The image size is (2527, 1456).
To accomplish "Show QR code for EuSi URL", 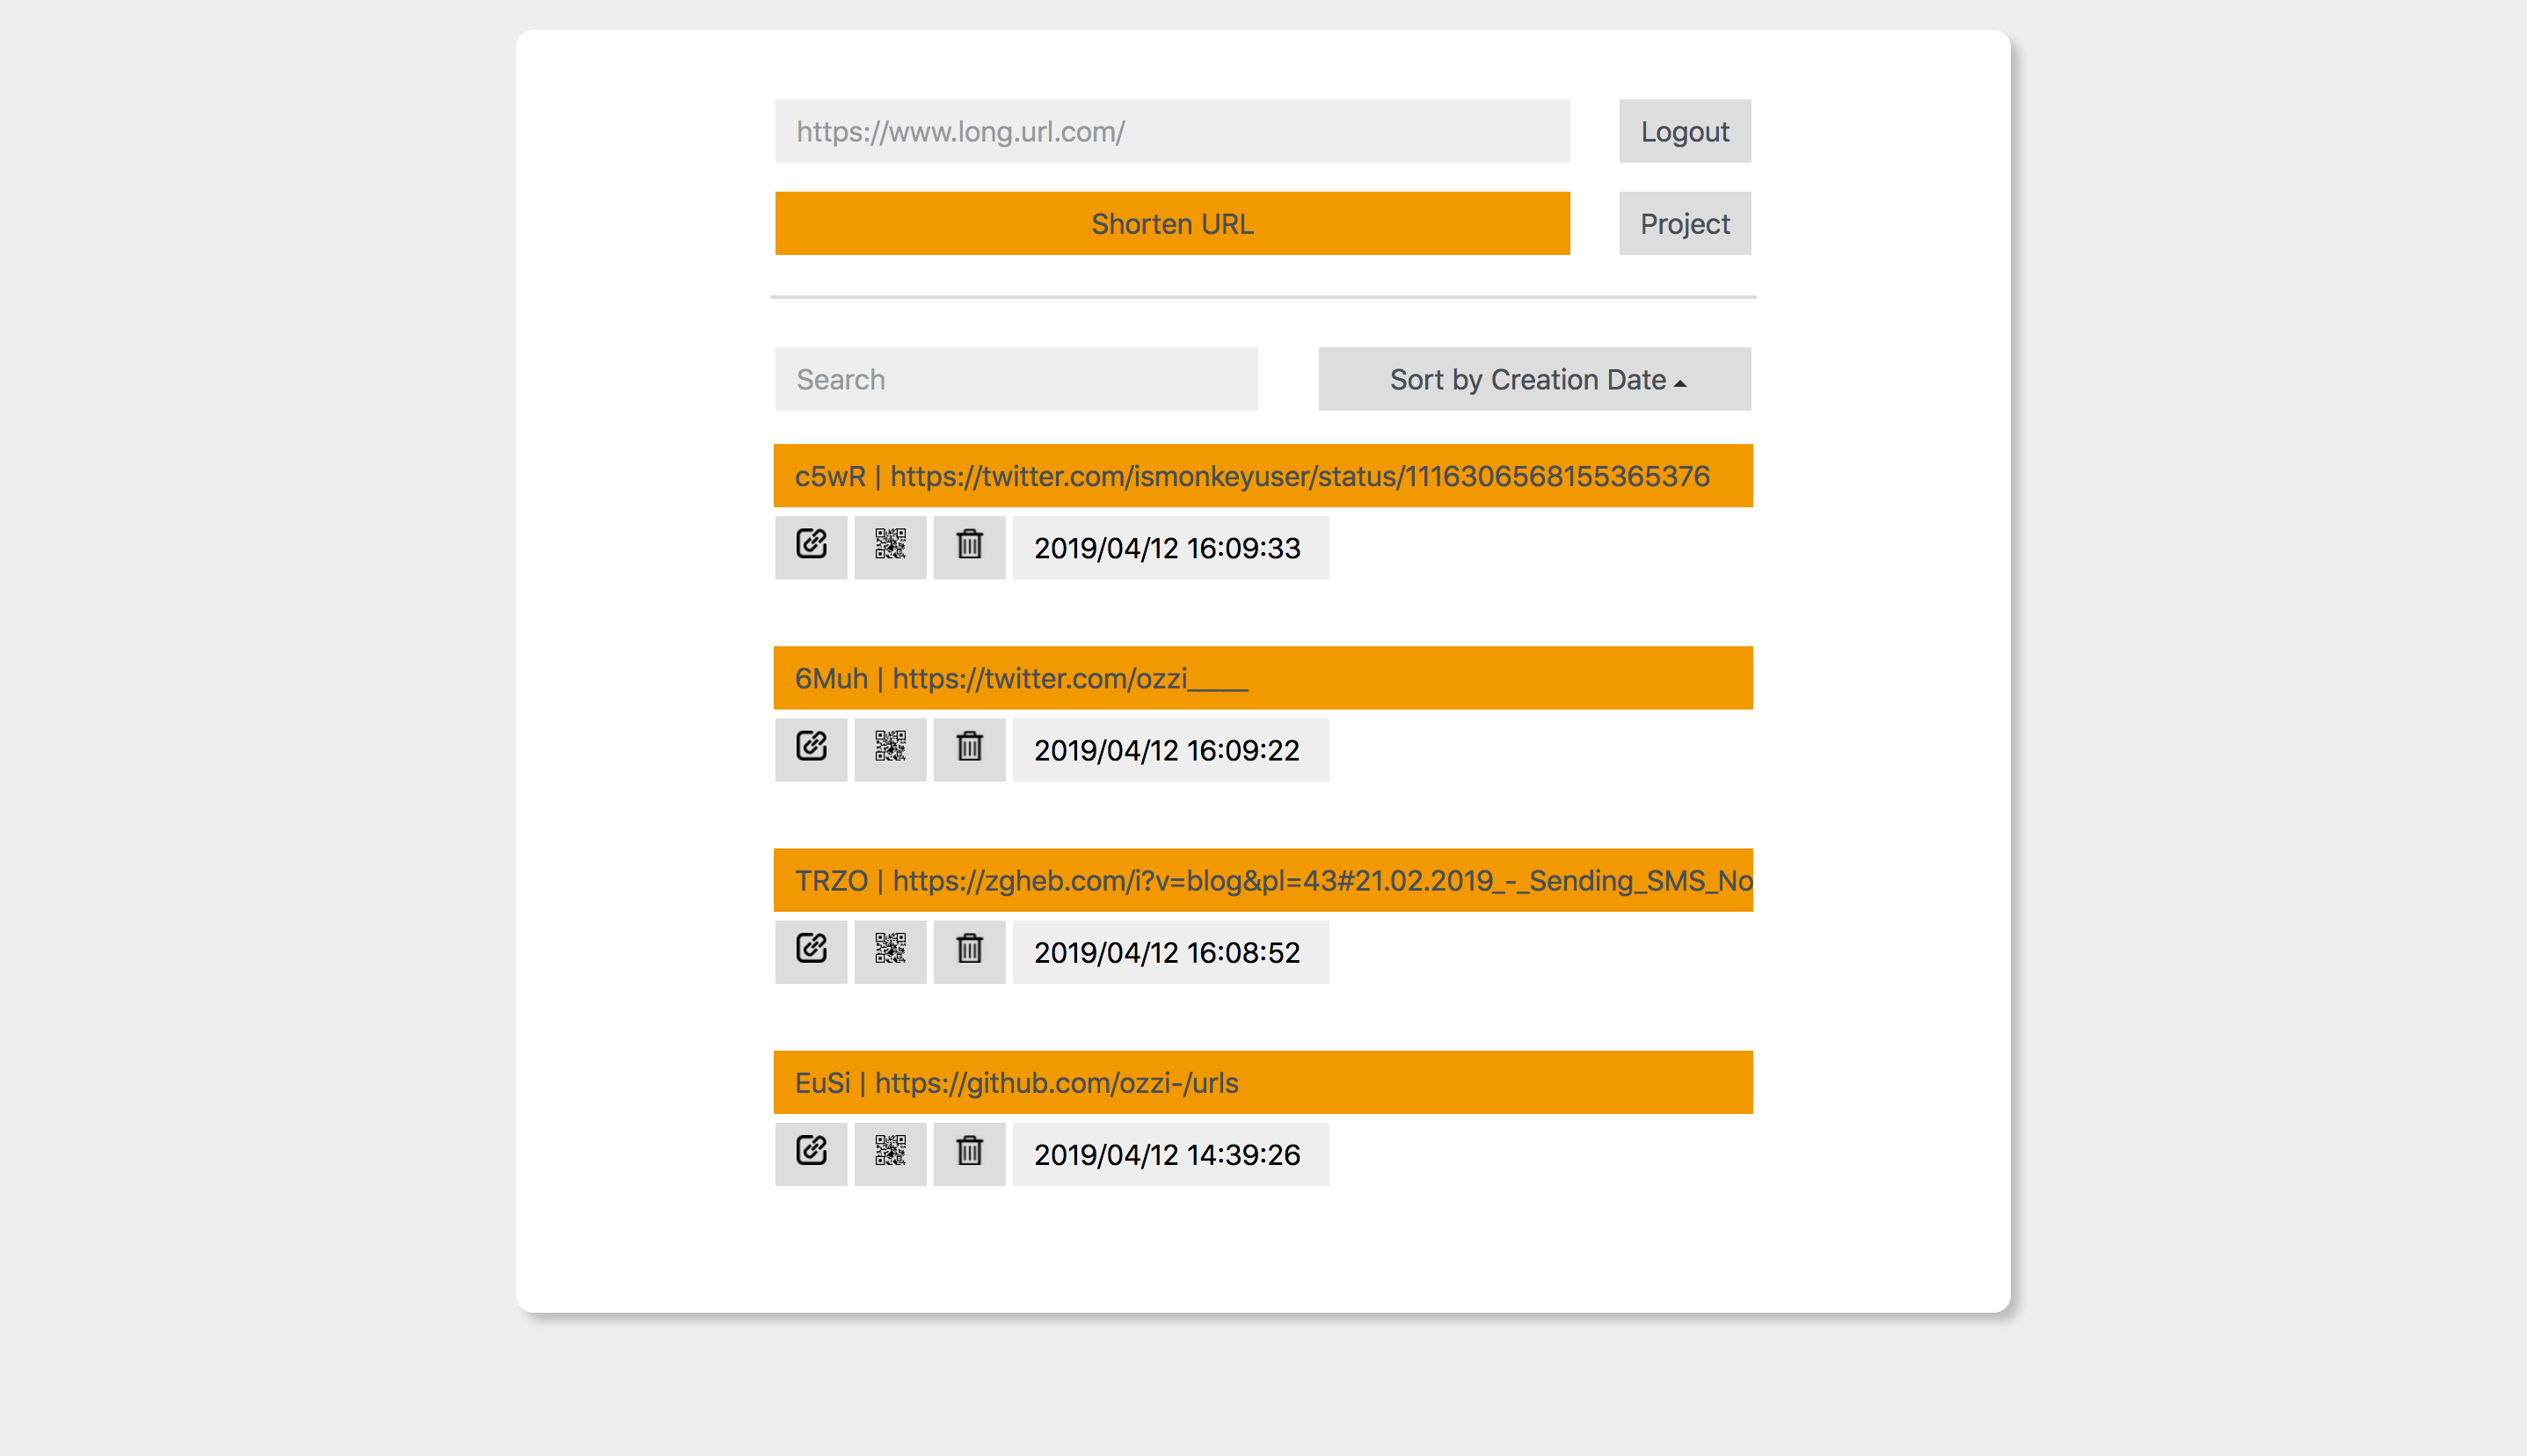I will (891, 1153).
